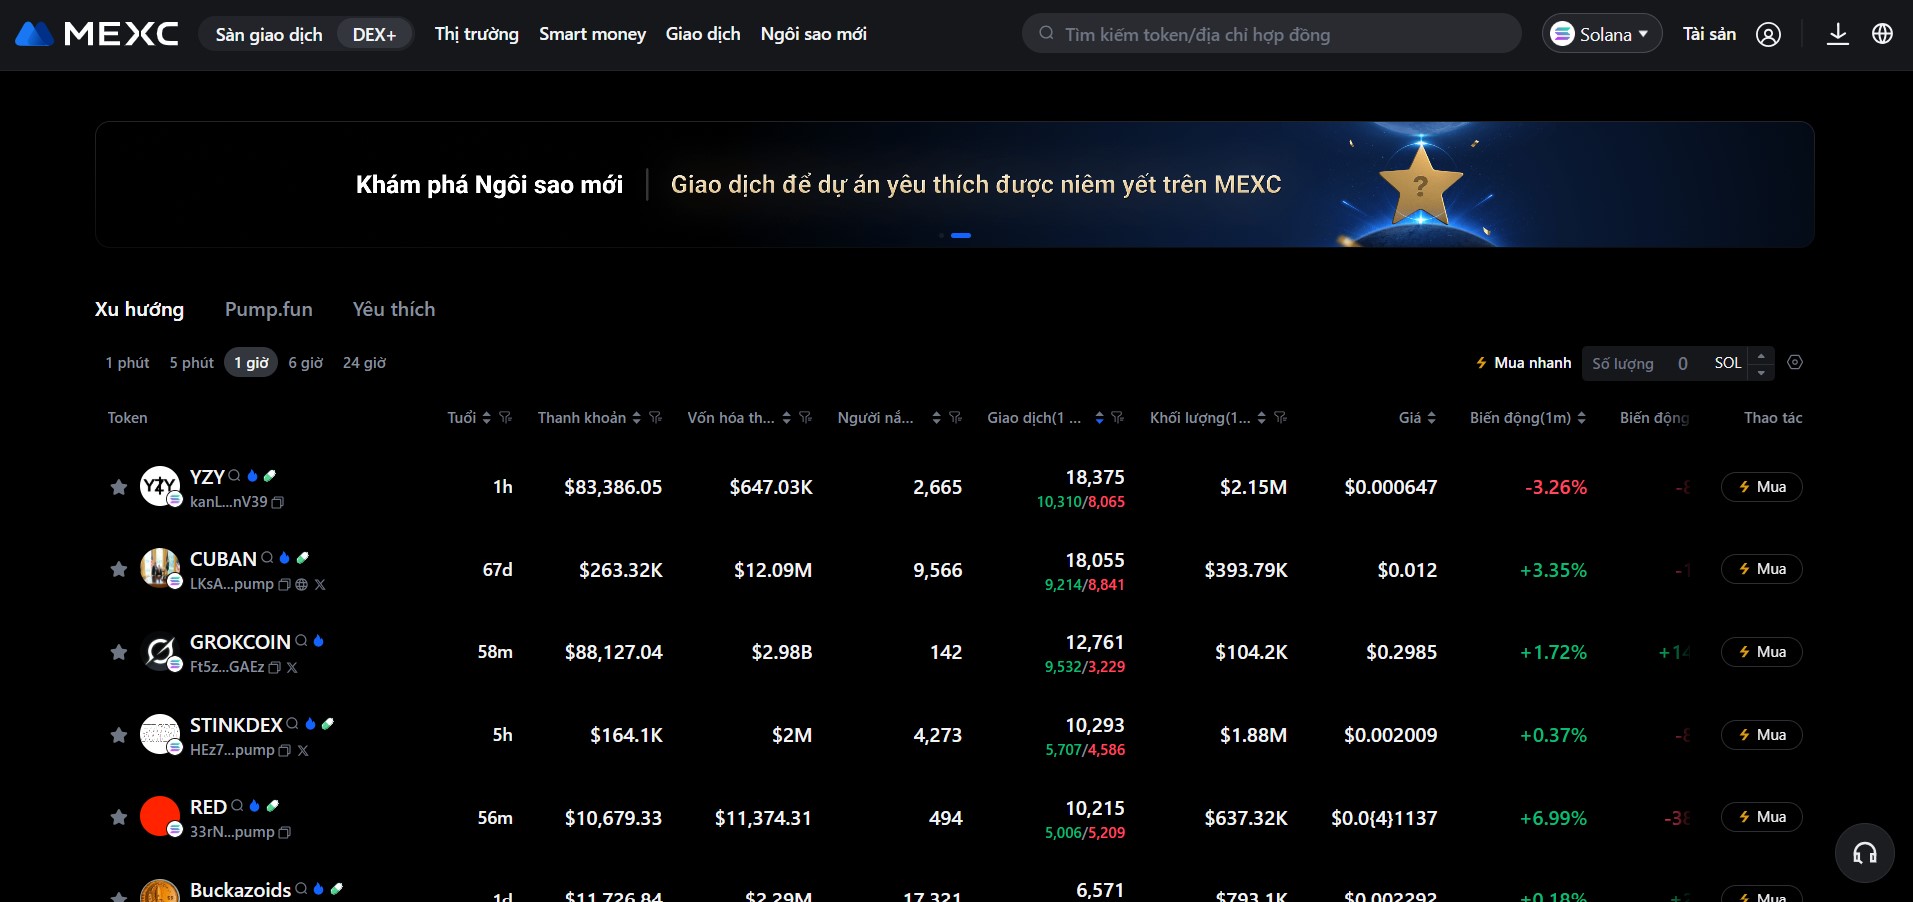The height and width of the screenshot is (902, 1913).
Task: Click the blue droplet icon beside YZY
Action: [252, 476]
